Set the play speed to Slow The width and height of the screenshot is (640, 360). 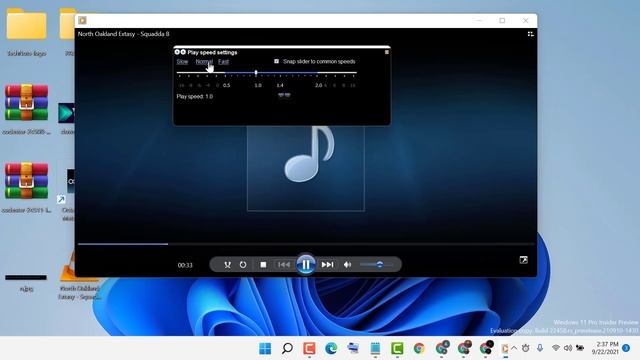coord(182,62)
